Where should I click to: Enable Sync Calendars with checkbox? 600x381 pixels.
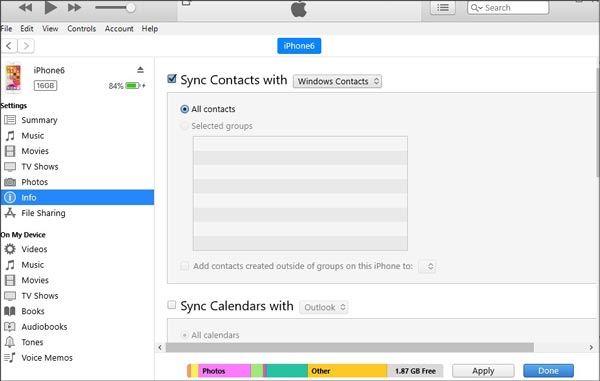tap(172, 305)
